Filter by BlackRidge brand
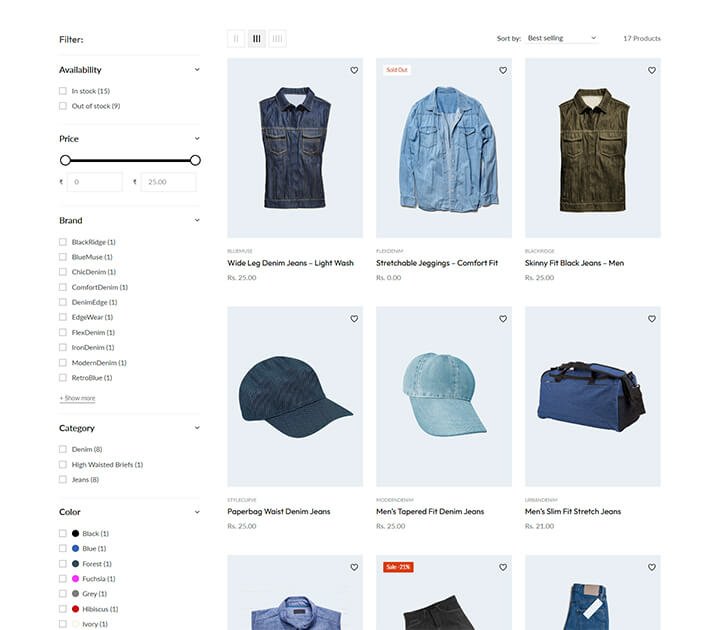 click(63, 242)
